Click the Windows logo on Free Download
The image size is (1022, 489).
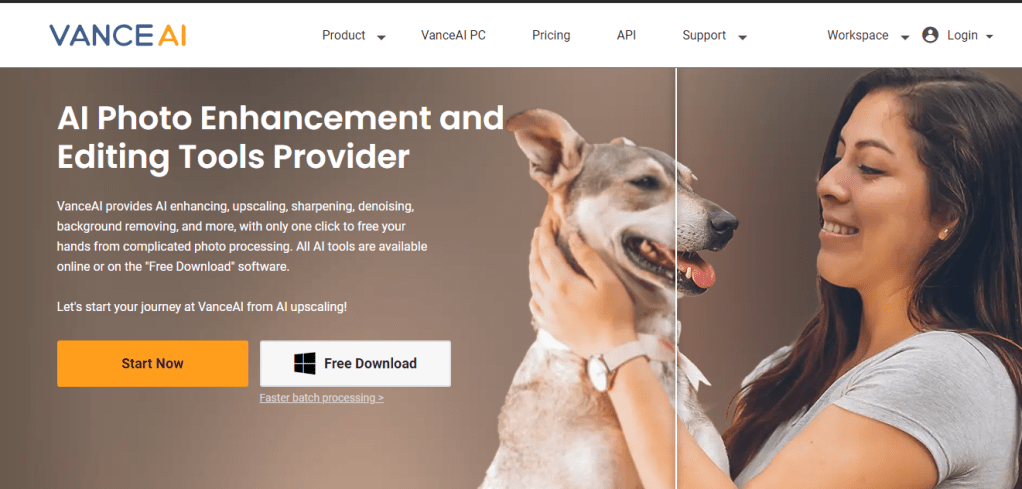304,363
